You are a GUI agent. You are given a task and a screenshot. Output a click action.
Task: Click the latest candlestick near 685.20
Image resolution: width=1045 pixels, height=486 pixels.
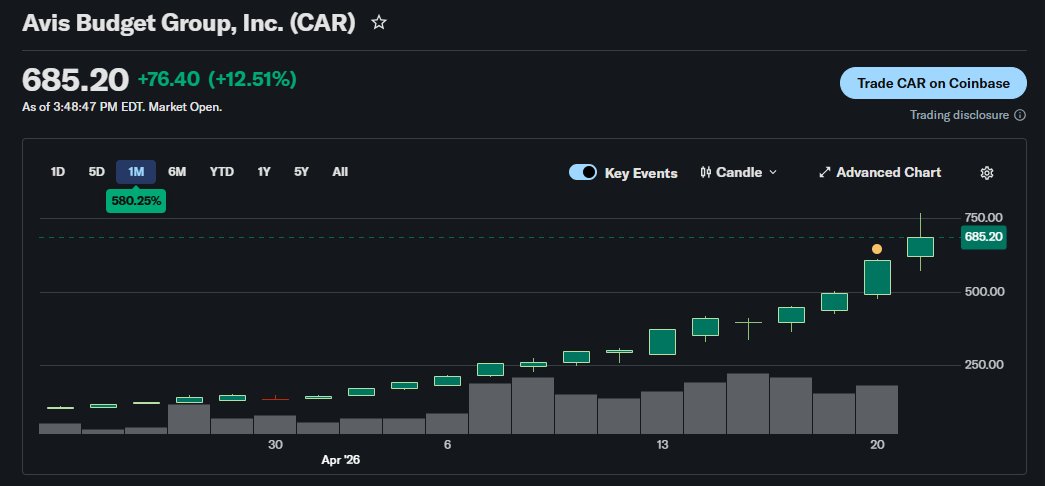[920, 247]
